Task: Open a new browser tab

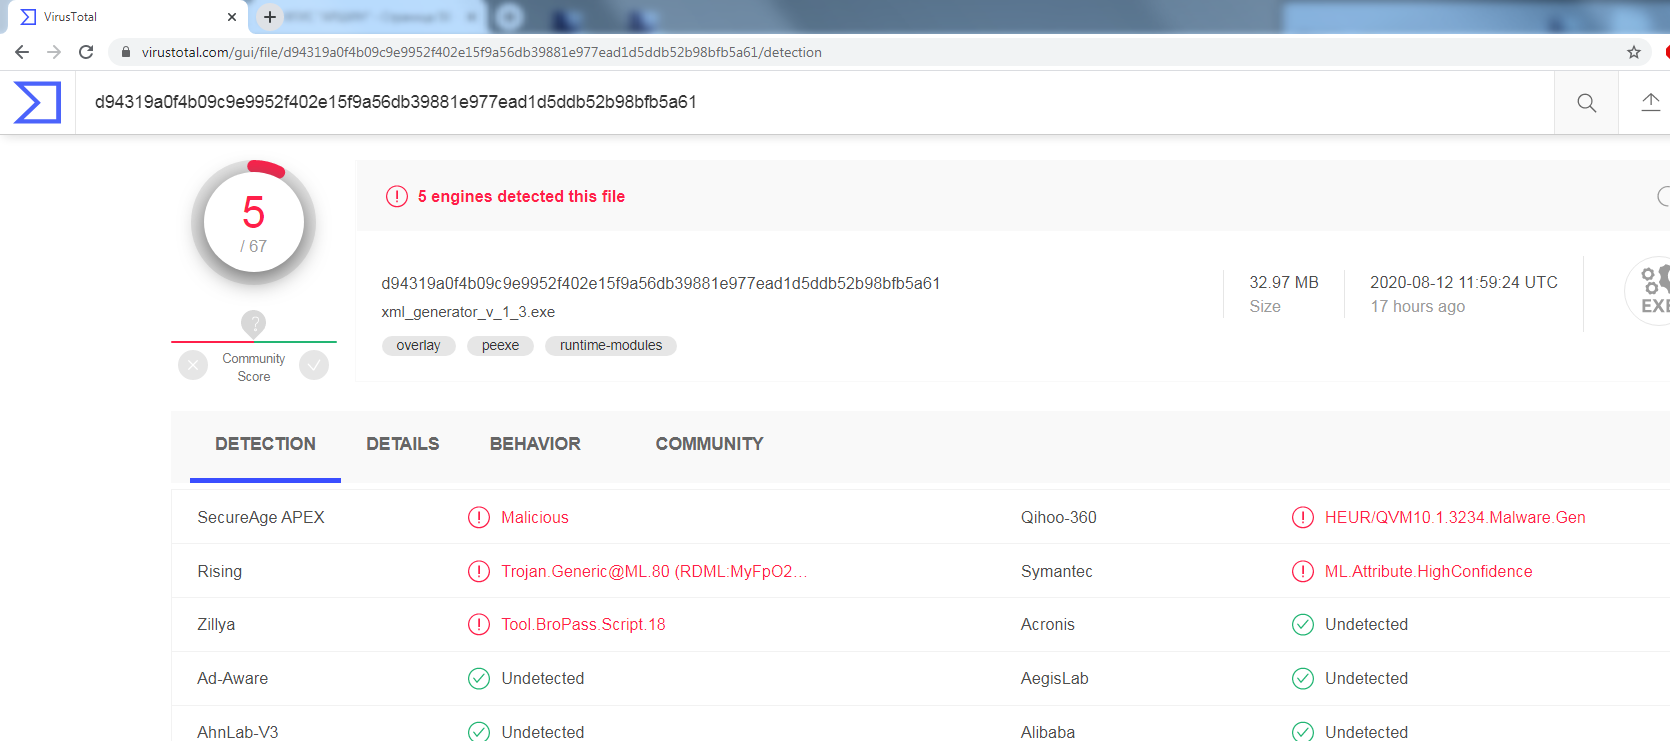Action: (269, 17)
